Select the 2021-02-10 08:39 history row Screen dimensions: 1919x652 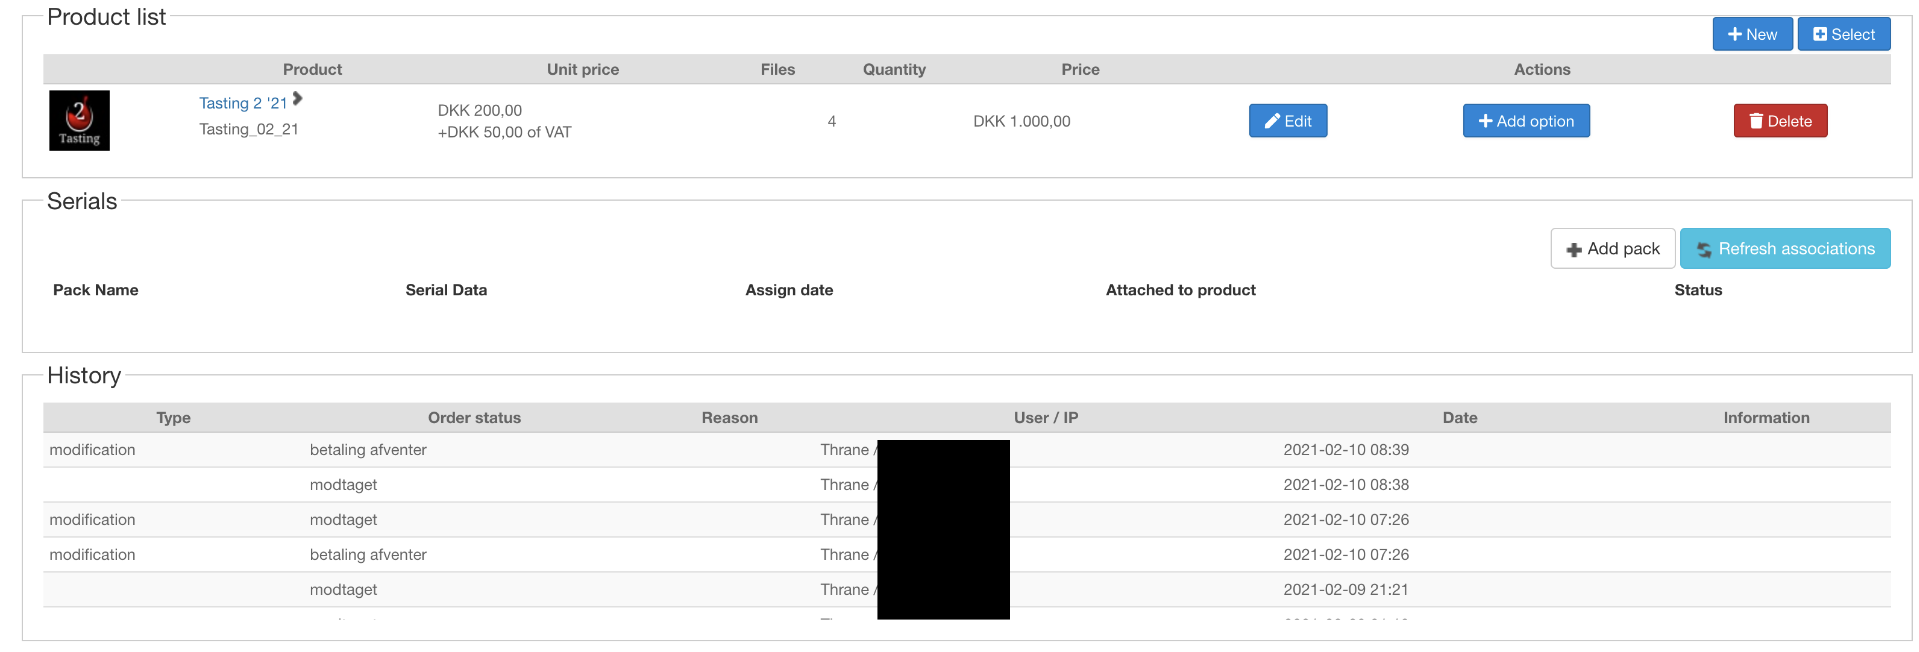tap(1346, 450)
